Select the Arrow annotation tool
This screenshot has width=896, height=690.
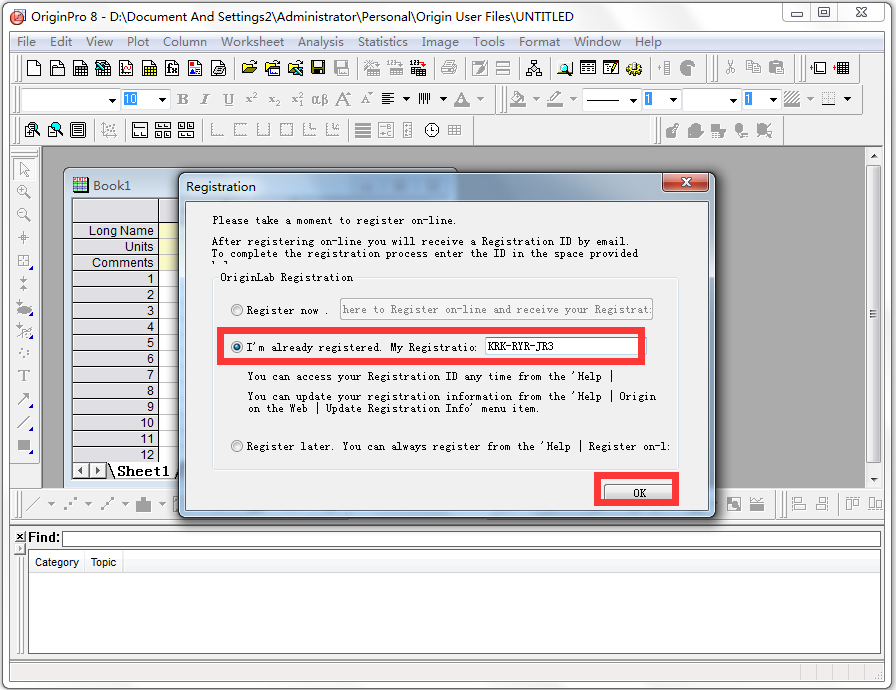point(24,400)
